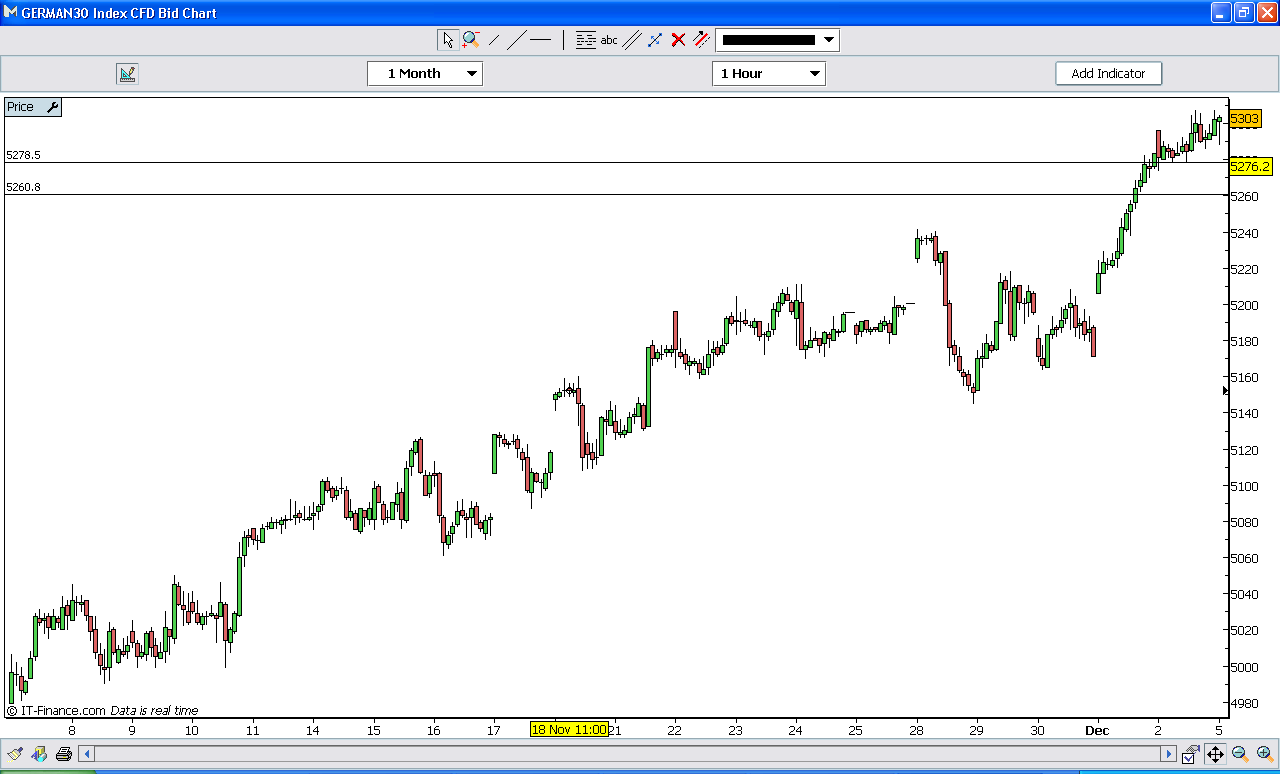Viewport: 1280px width, 774px height.
Task: Click the paintbrush icon in bottom bar
Action: click(15, 754)
